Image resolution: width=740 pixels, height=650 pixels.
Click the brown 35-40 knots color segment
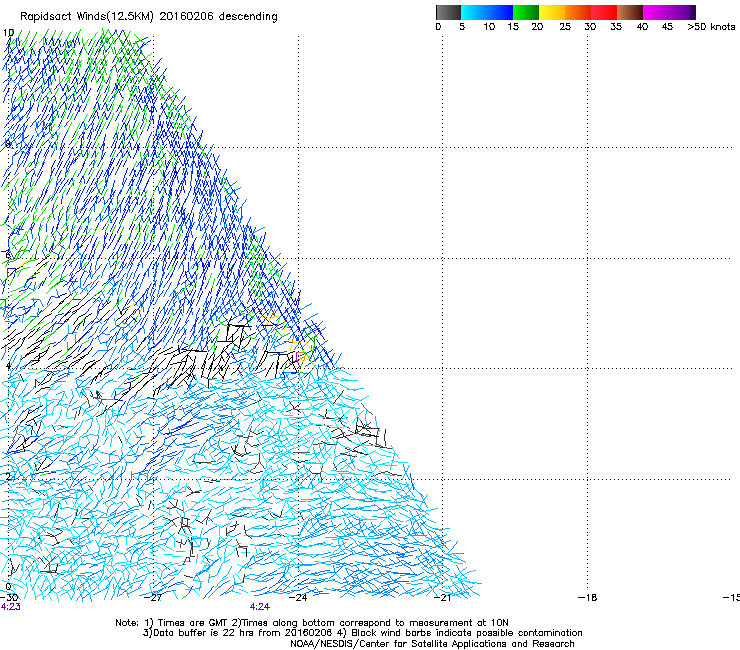point(630,12)
